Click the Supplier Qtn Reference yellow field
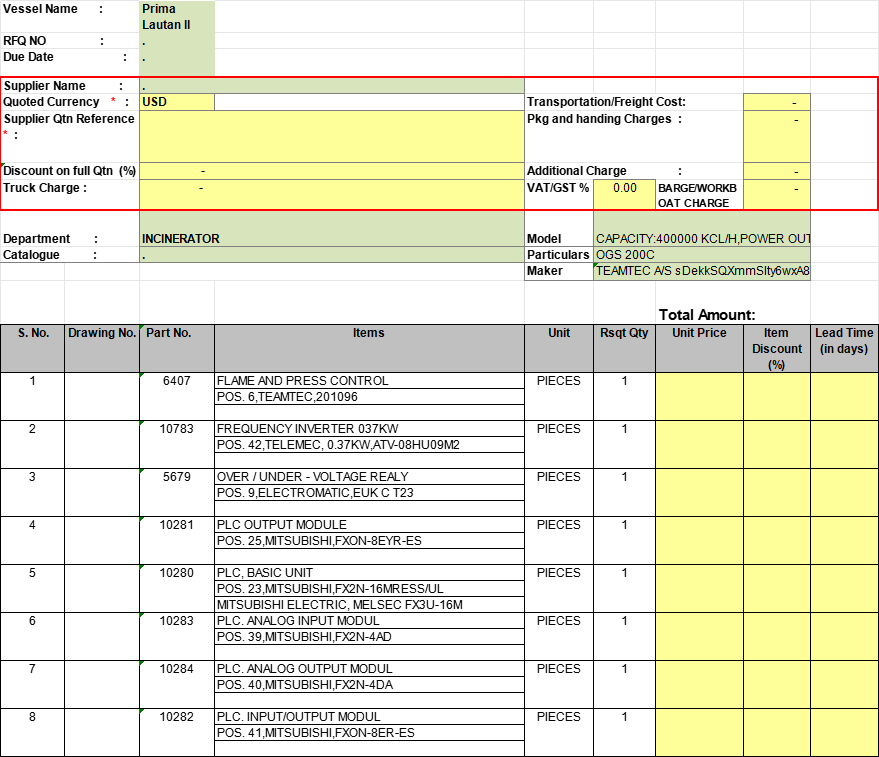The width and height of the screenshot is (879, 757). tap(332, 135)
